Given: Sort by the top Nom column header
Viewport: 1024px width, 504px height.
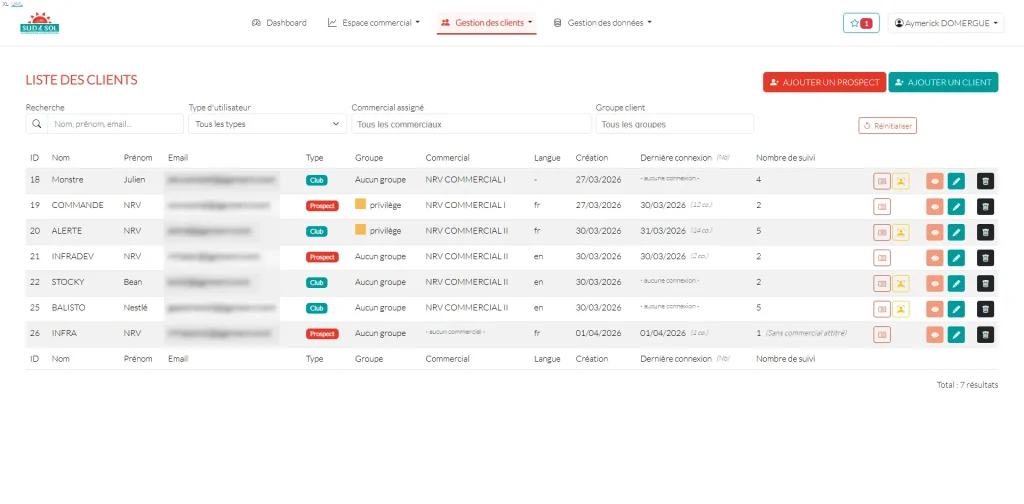Looking at the screenshot, I should (61, 157).
